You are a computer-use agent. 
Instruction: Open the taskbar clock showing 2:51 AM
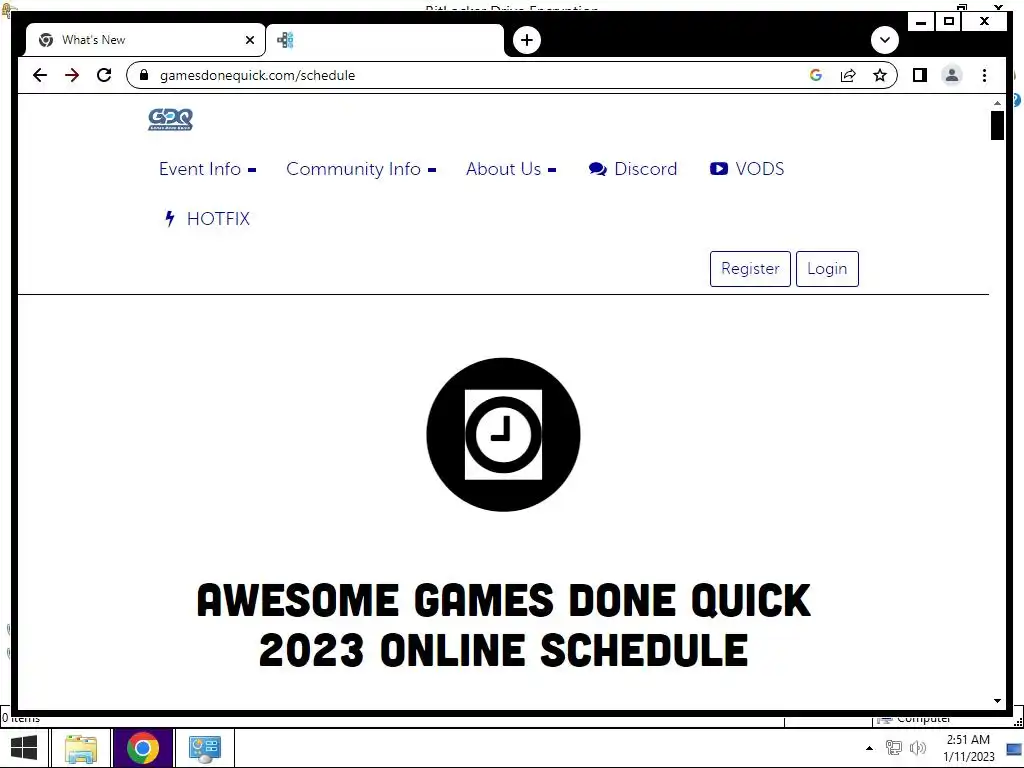[968, 748]
